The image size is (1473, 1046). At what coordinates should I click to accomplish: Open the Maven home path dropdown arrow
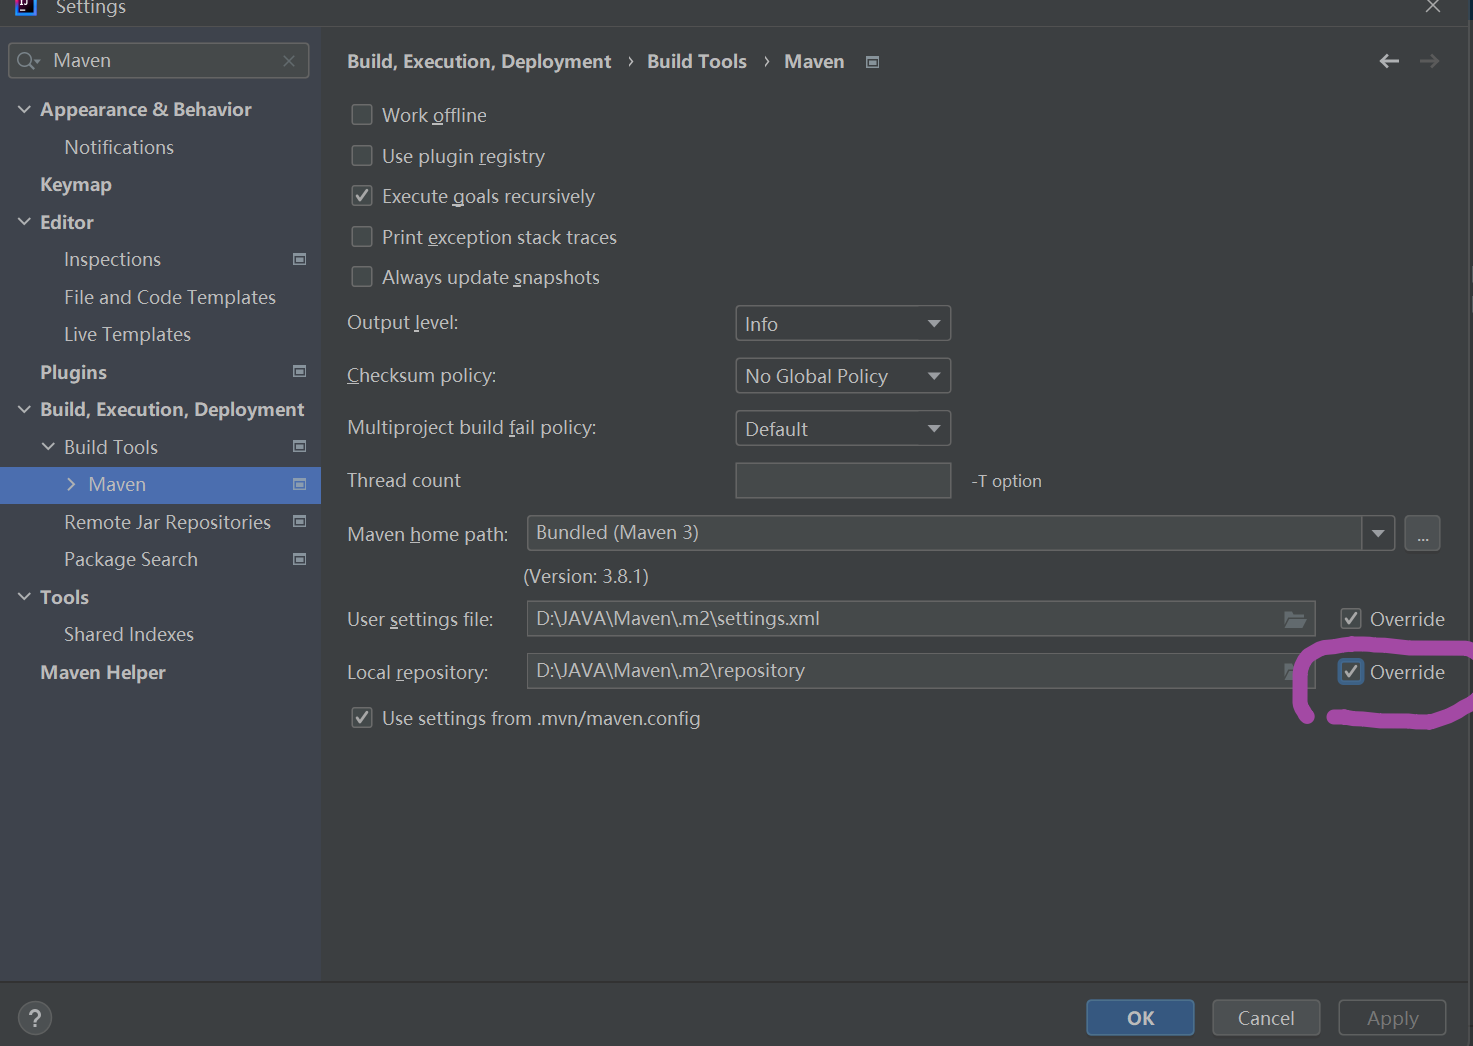(1378, 533)
